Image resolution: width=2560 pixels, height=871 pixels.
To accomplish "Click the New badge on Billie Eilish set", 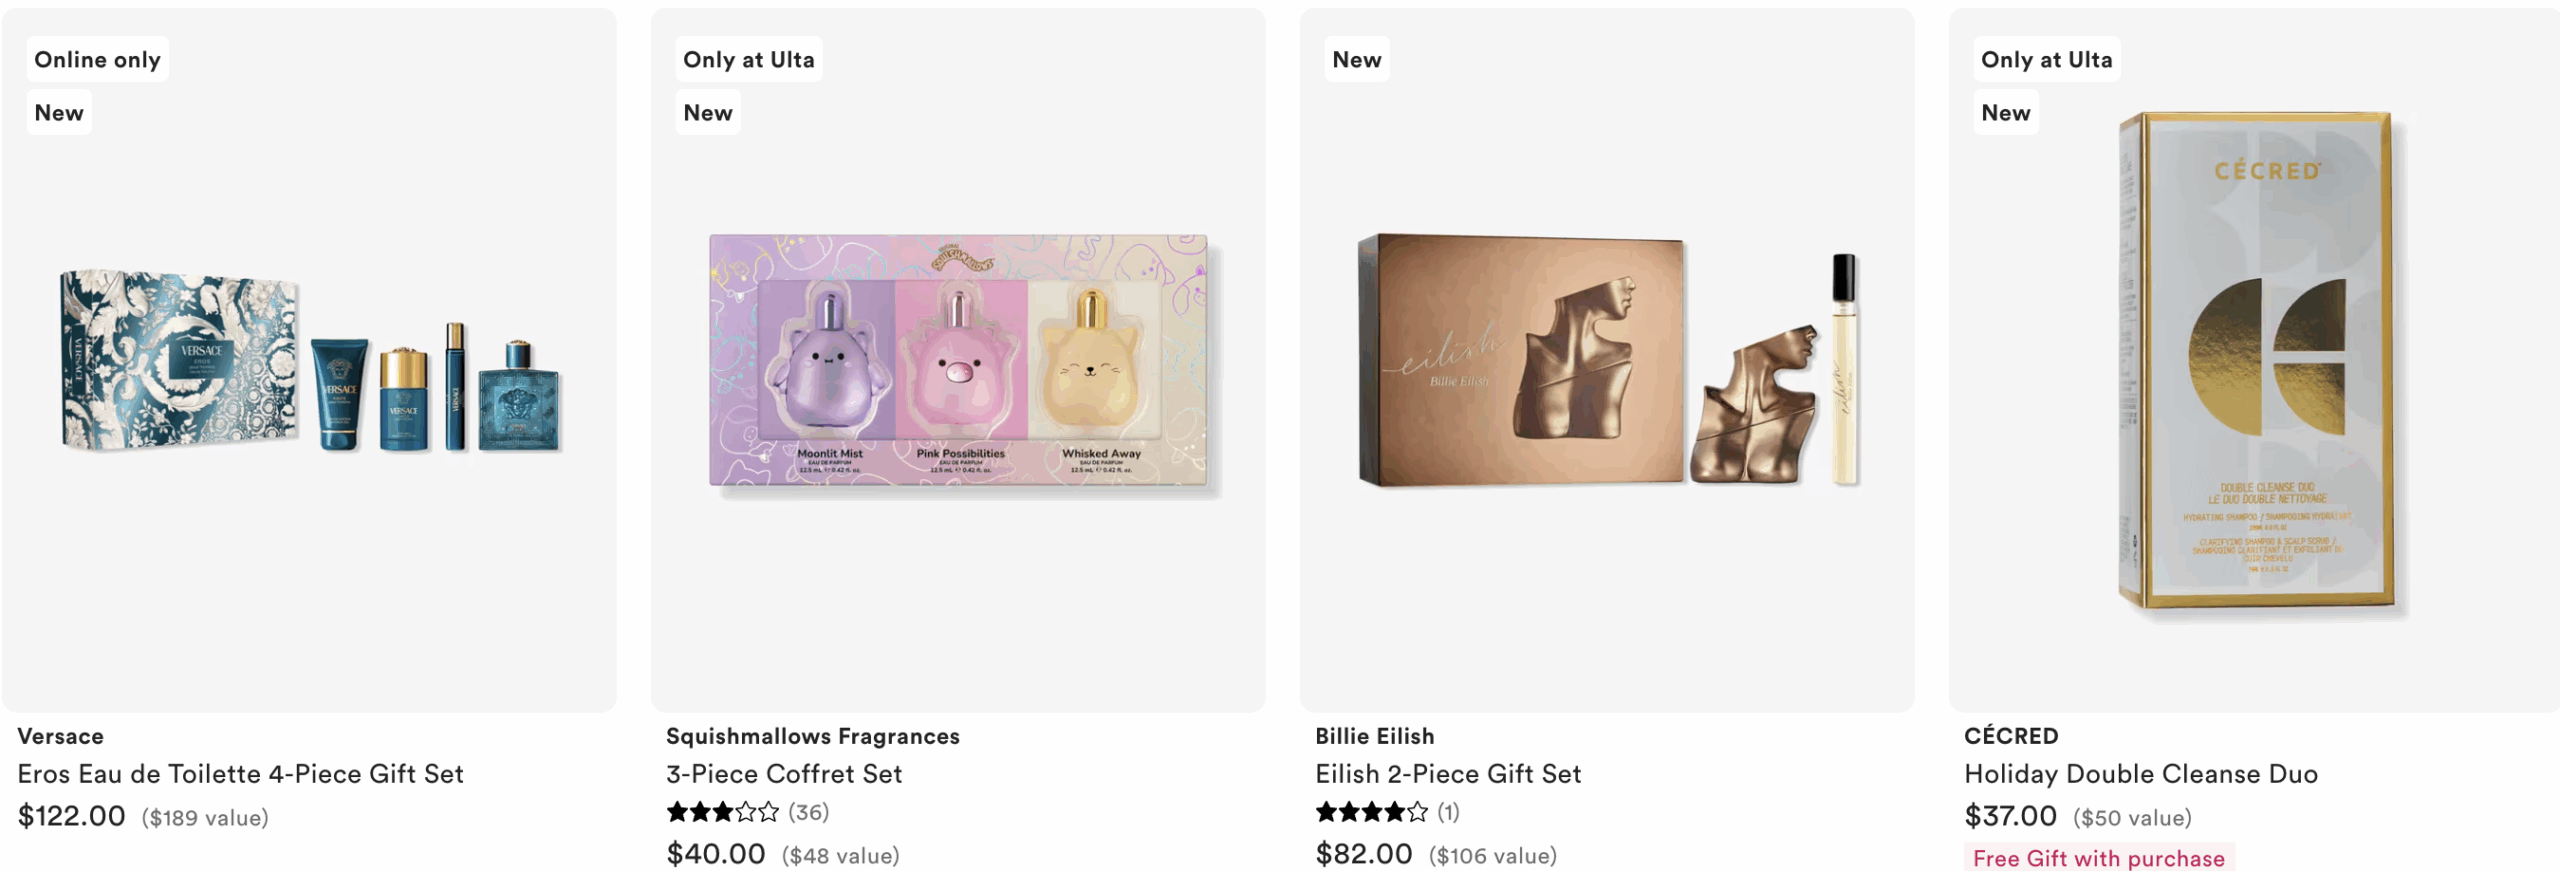I will tap(1356, 60).
